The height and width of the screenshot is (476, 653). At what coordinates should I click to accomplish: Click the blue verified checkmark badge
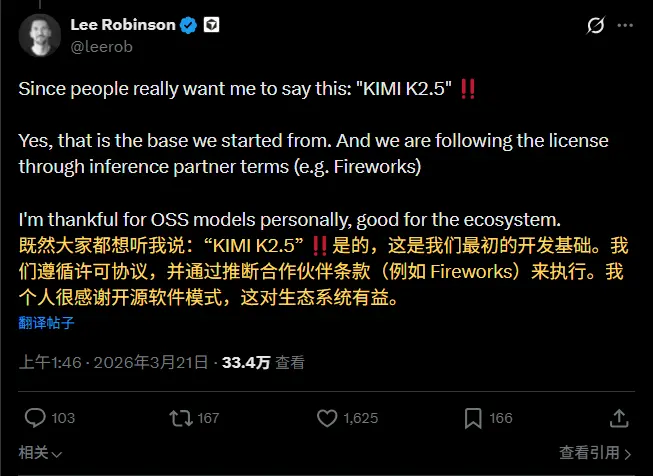187,25
